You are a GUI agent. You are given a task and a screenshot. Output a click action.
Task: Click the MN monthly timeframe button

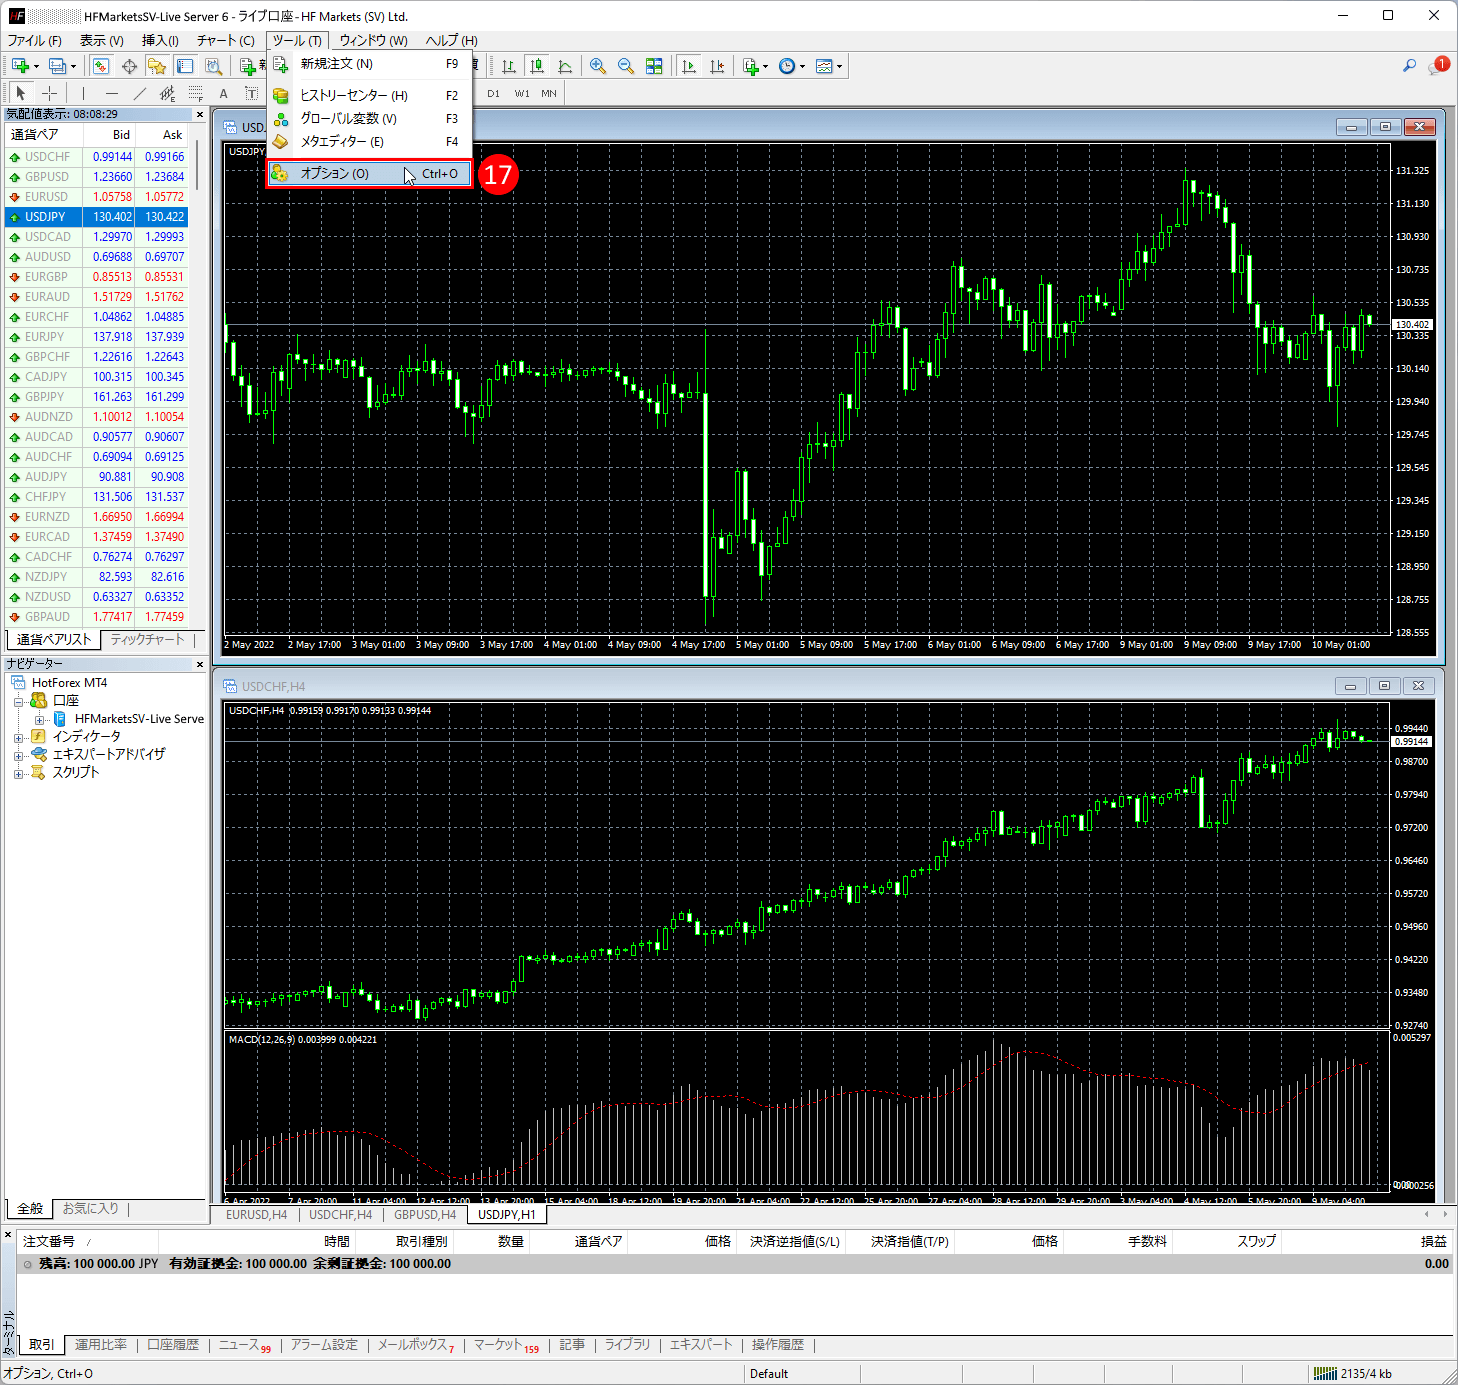549,93
